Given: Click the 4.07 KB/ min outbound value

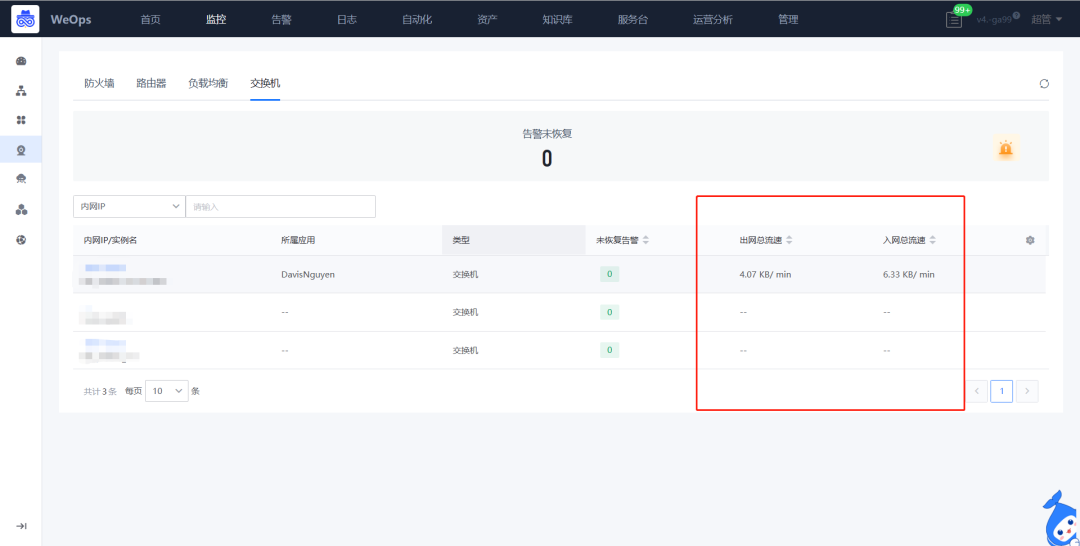Looking at the screenshot, I should [765, 274].
